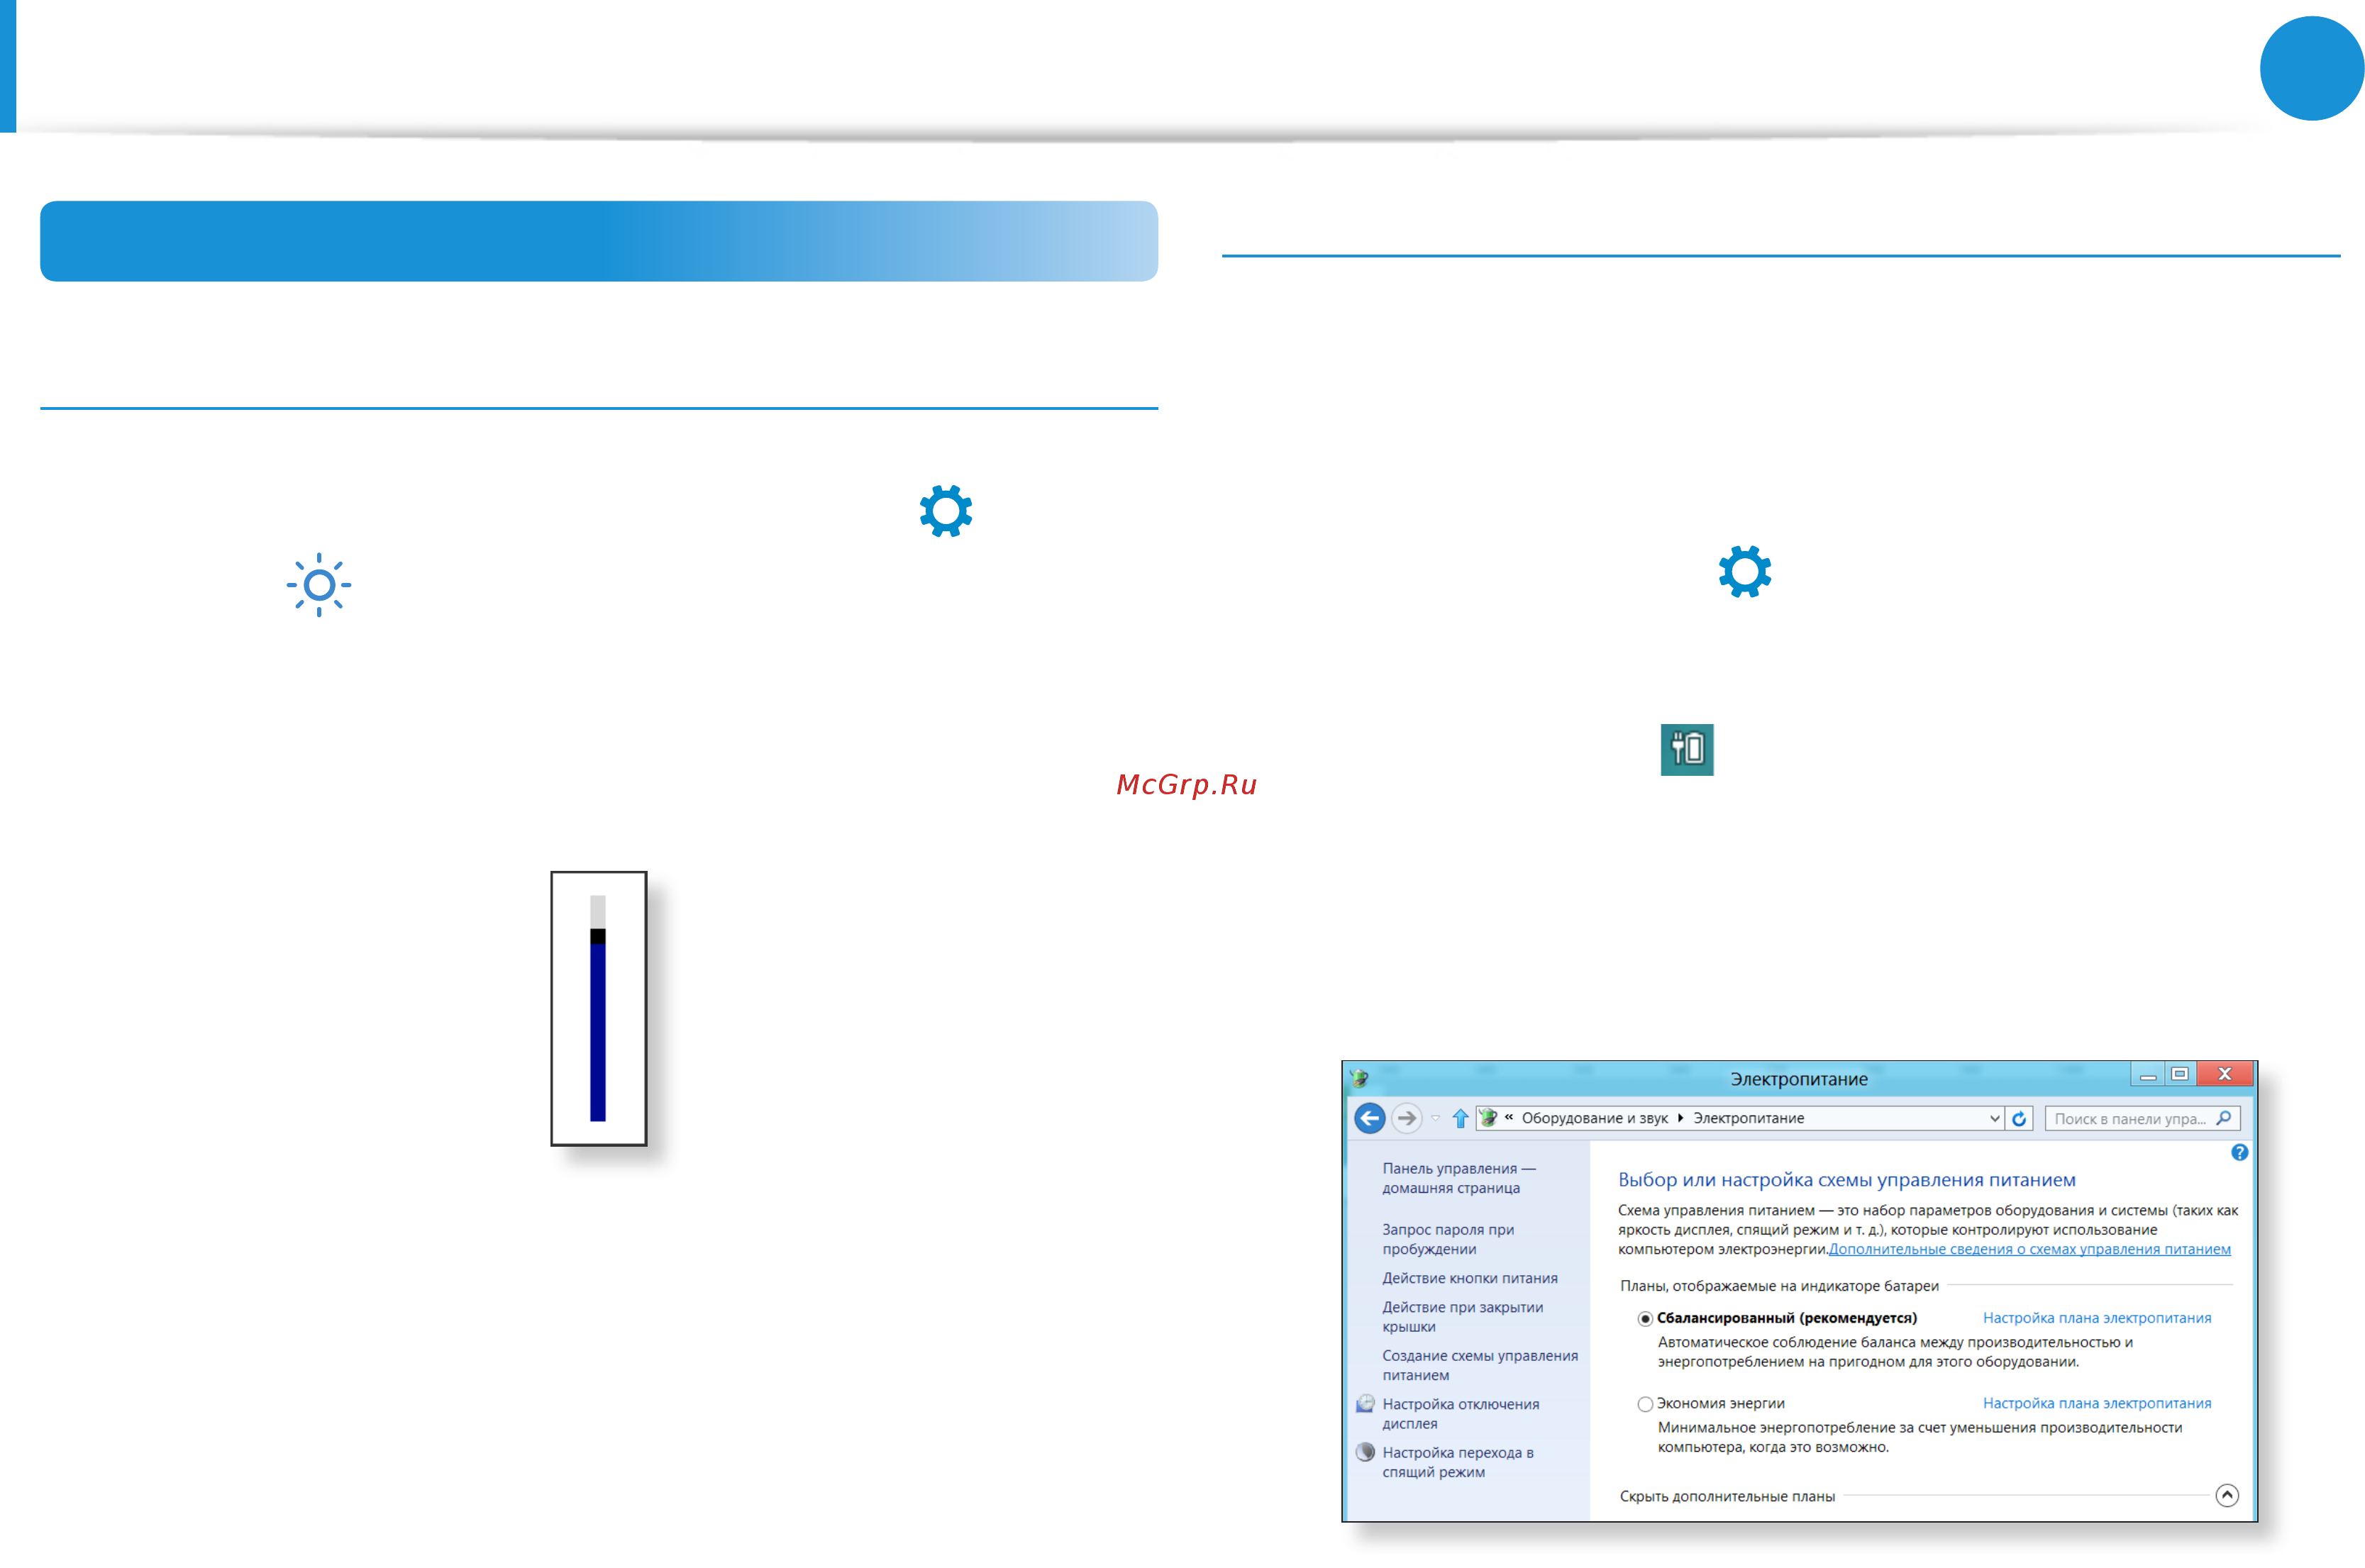Open the address bar dropdown arrow

pyautogui.click(x=1994, y=1118)
